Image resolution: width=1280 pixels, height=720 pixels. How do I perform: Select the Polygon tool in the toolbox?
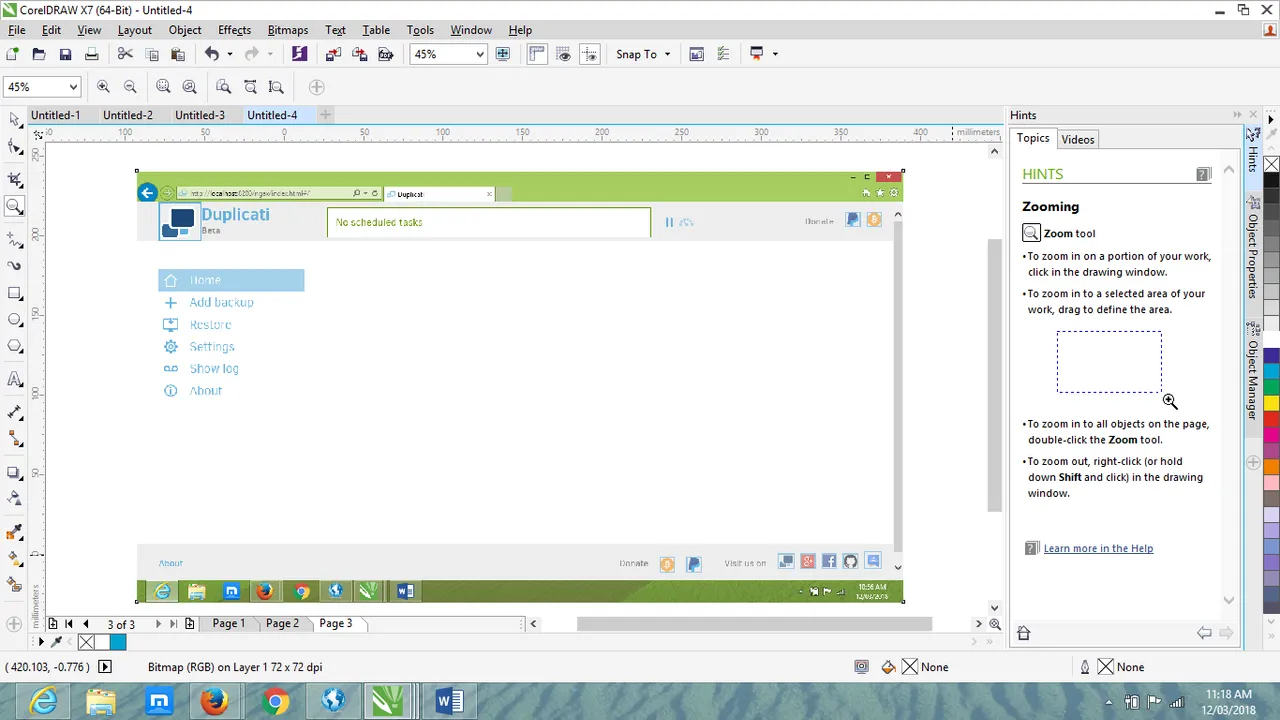pyautogui.click(x=15, y=346)
